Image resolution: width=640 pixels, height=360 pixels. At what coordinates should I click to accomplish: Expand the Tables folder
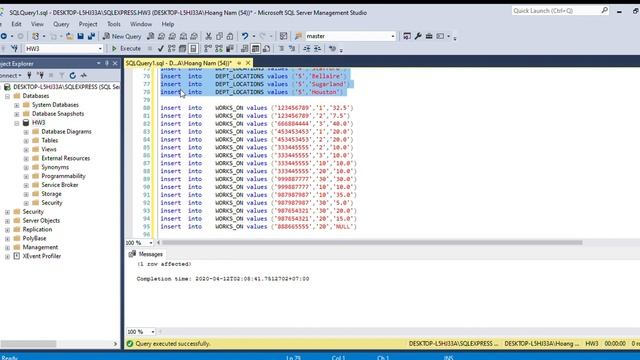(26, 141)
